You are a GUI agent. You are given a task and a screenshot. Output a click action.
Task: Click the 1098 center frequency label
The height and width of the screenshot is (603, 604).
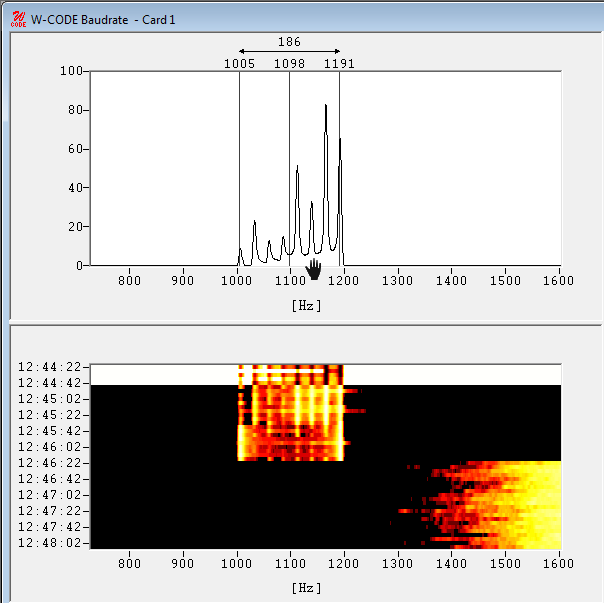[x=289, y=64]
